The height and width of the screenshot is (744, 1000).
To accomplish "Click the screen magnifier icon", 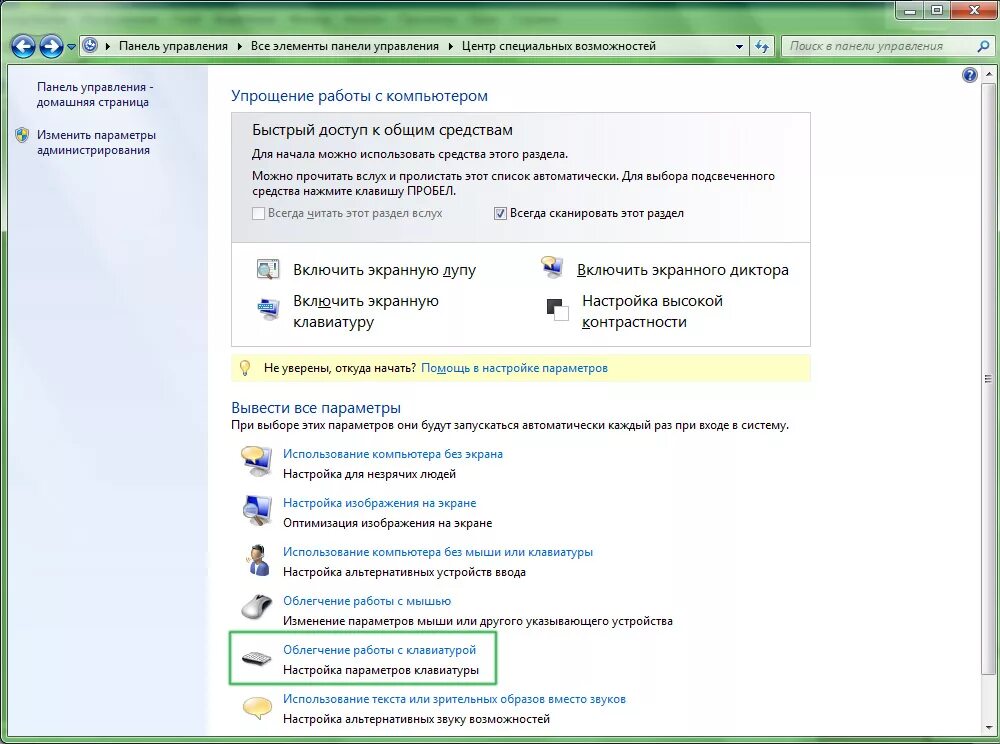I will [x=268, y=269].
